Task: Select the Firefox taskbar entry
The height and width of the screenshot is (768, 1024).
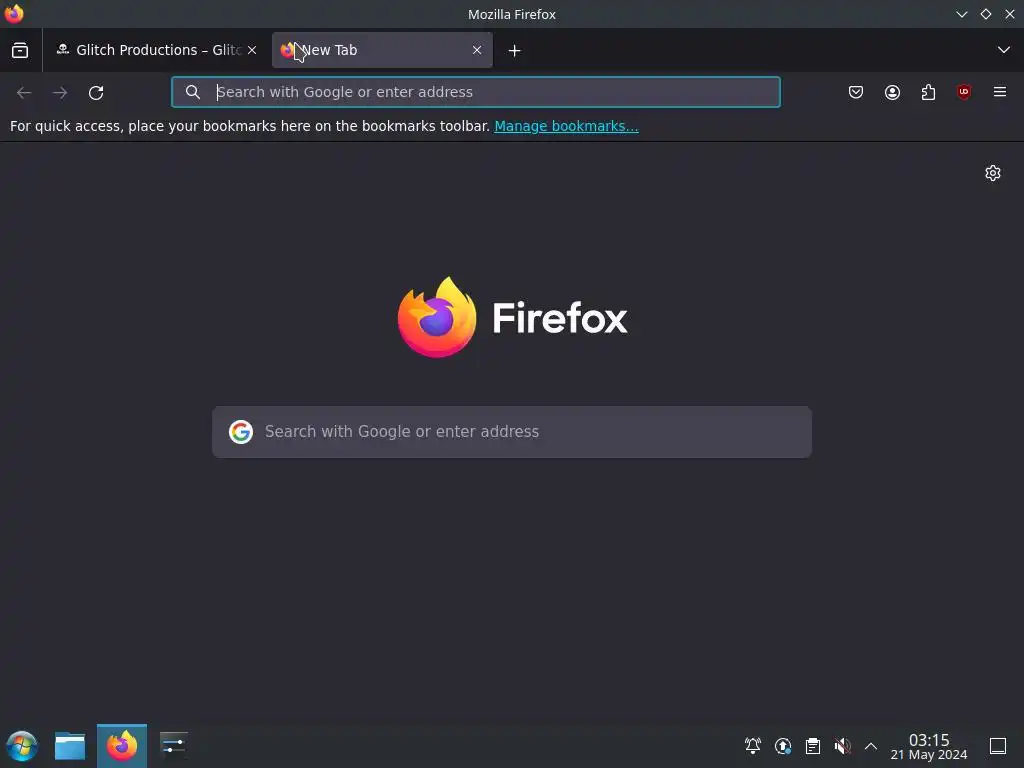Action: tap(122, 746)
